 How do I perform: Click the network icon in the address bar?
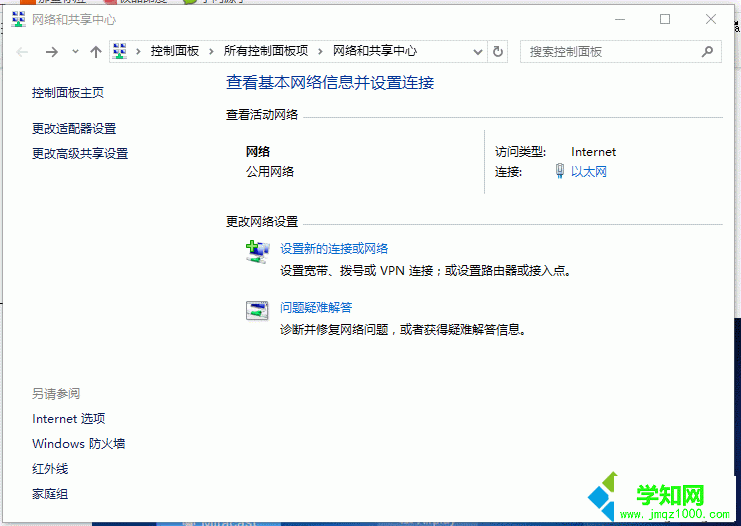[120, 51]
